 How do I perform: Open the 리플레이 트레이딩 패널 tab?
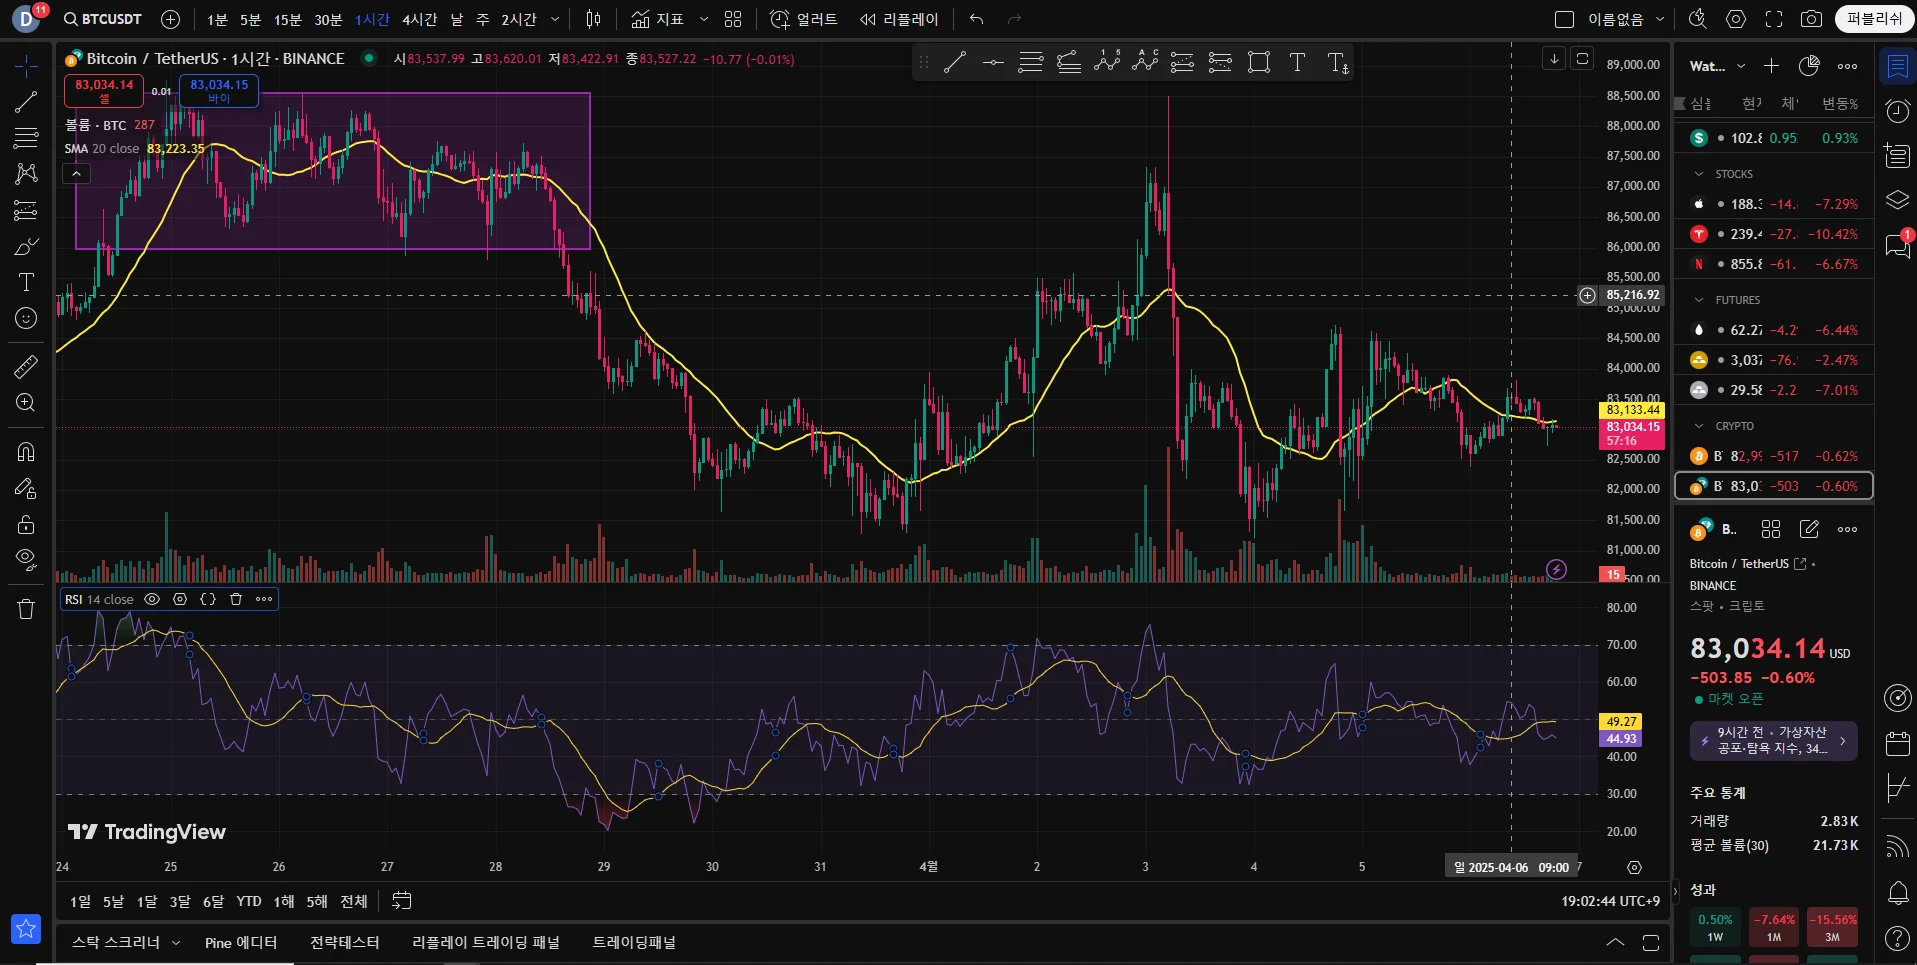pos(486,943)
